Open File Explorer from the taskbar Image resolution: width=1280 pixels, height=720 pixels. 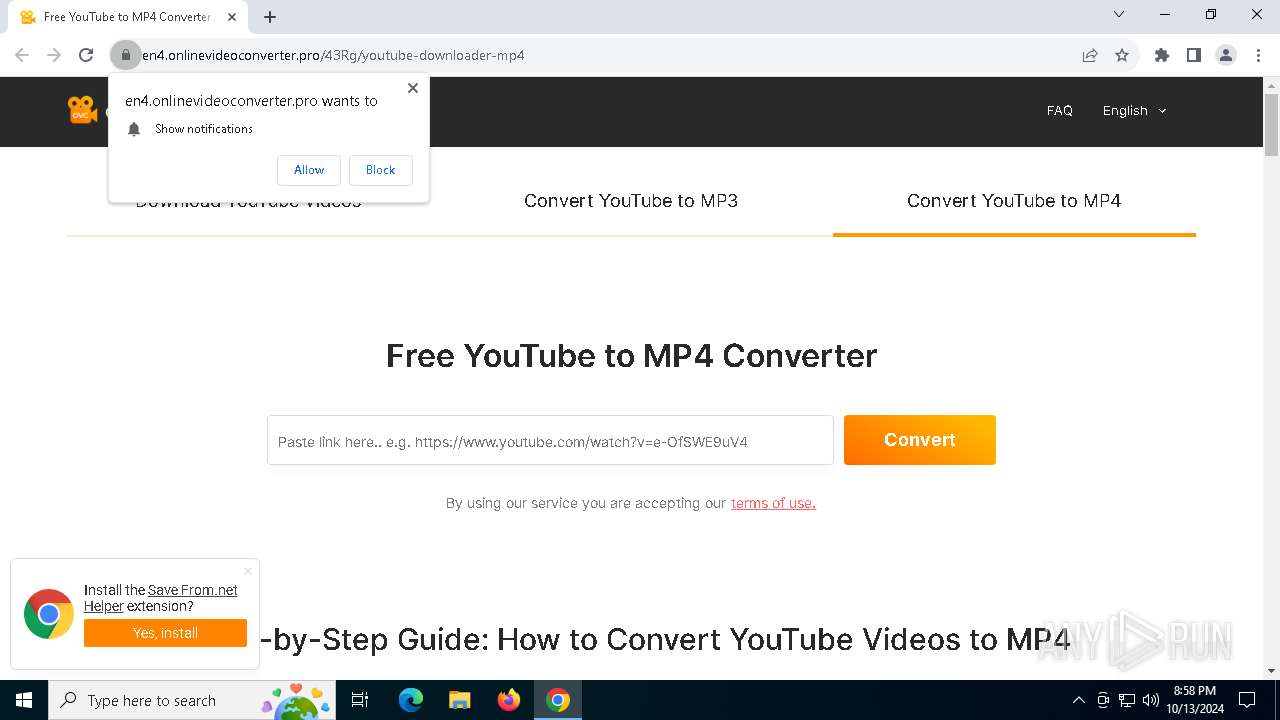pyautogui.click(x=459, y=700)
